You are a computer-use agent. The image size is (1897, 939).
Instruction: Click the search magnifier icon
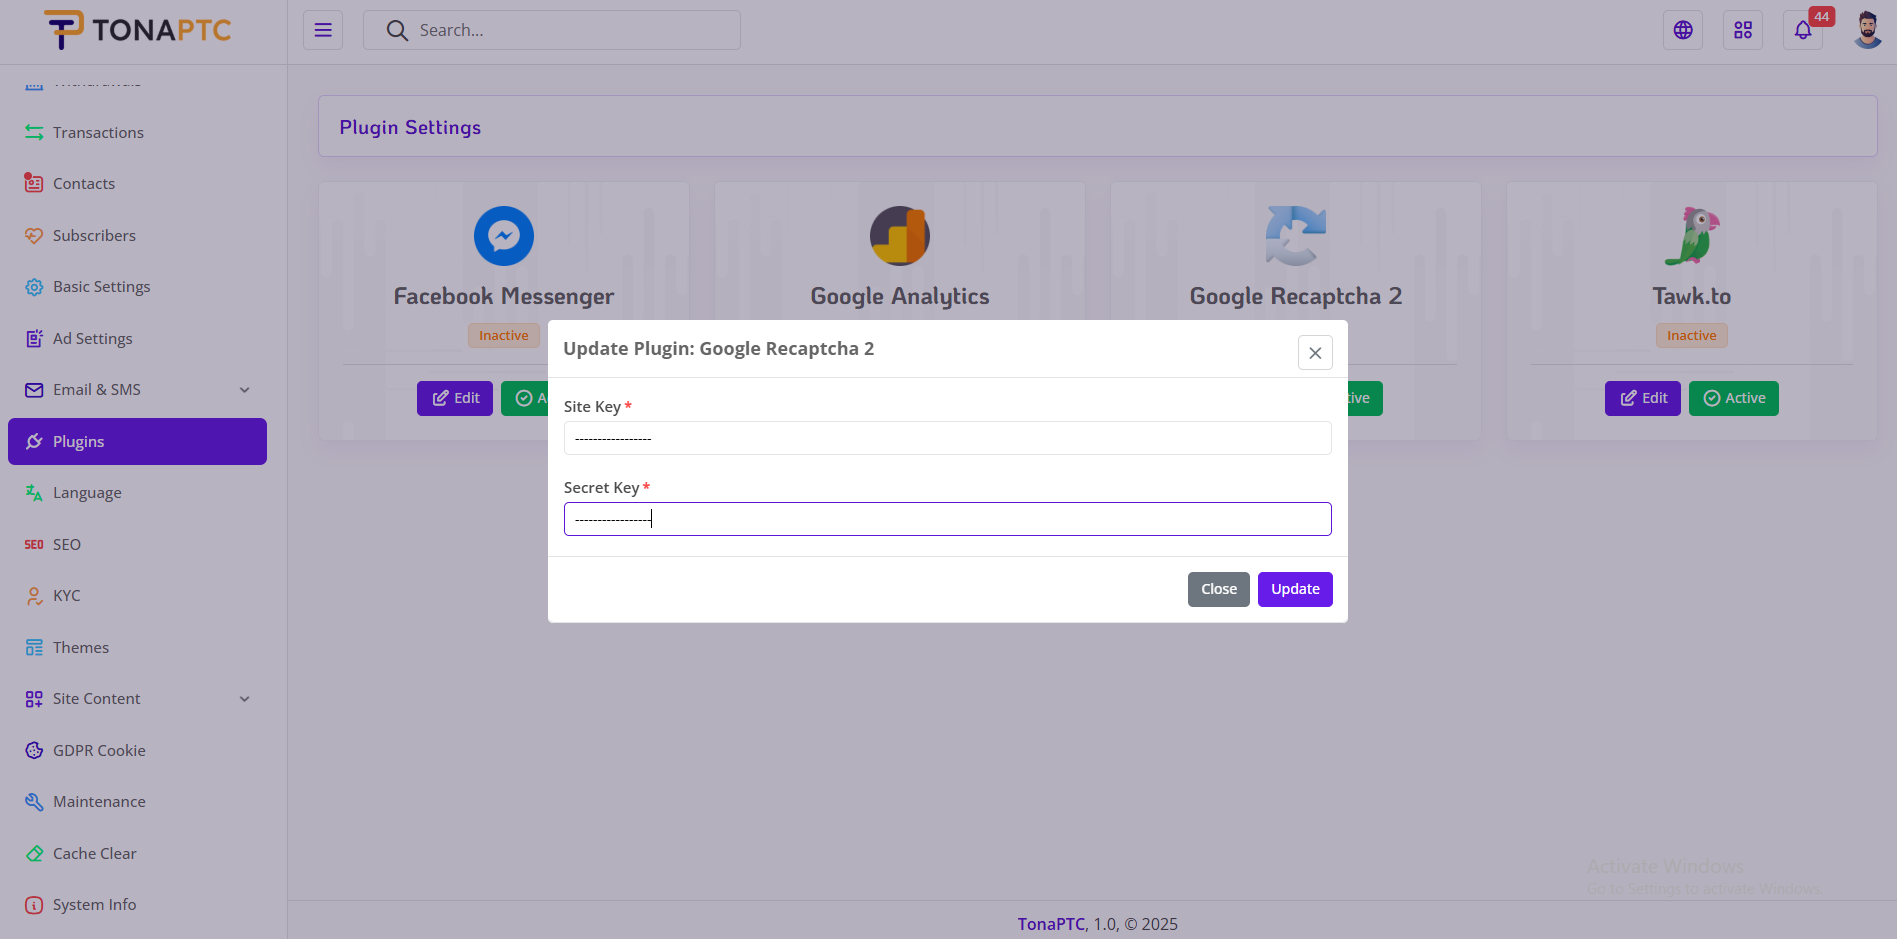(x=397, y=30)
